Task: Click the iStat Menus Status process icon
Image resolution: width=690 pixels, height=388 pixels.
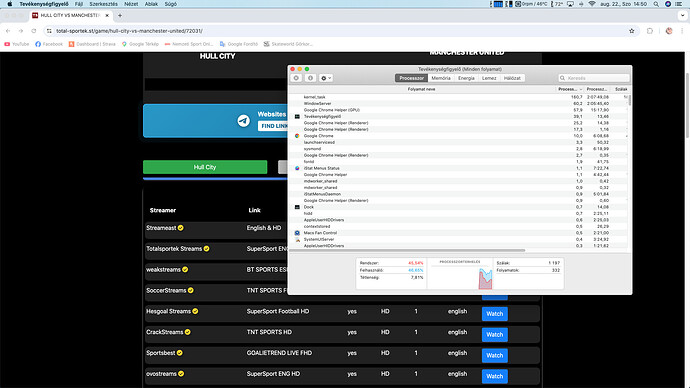Action: point(297,168)
